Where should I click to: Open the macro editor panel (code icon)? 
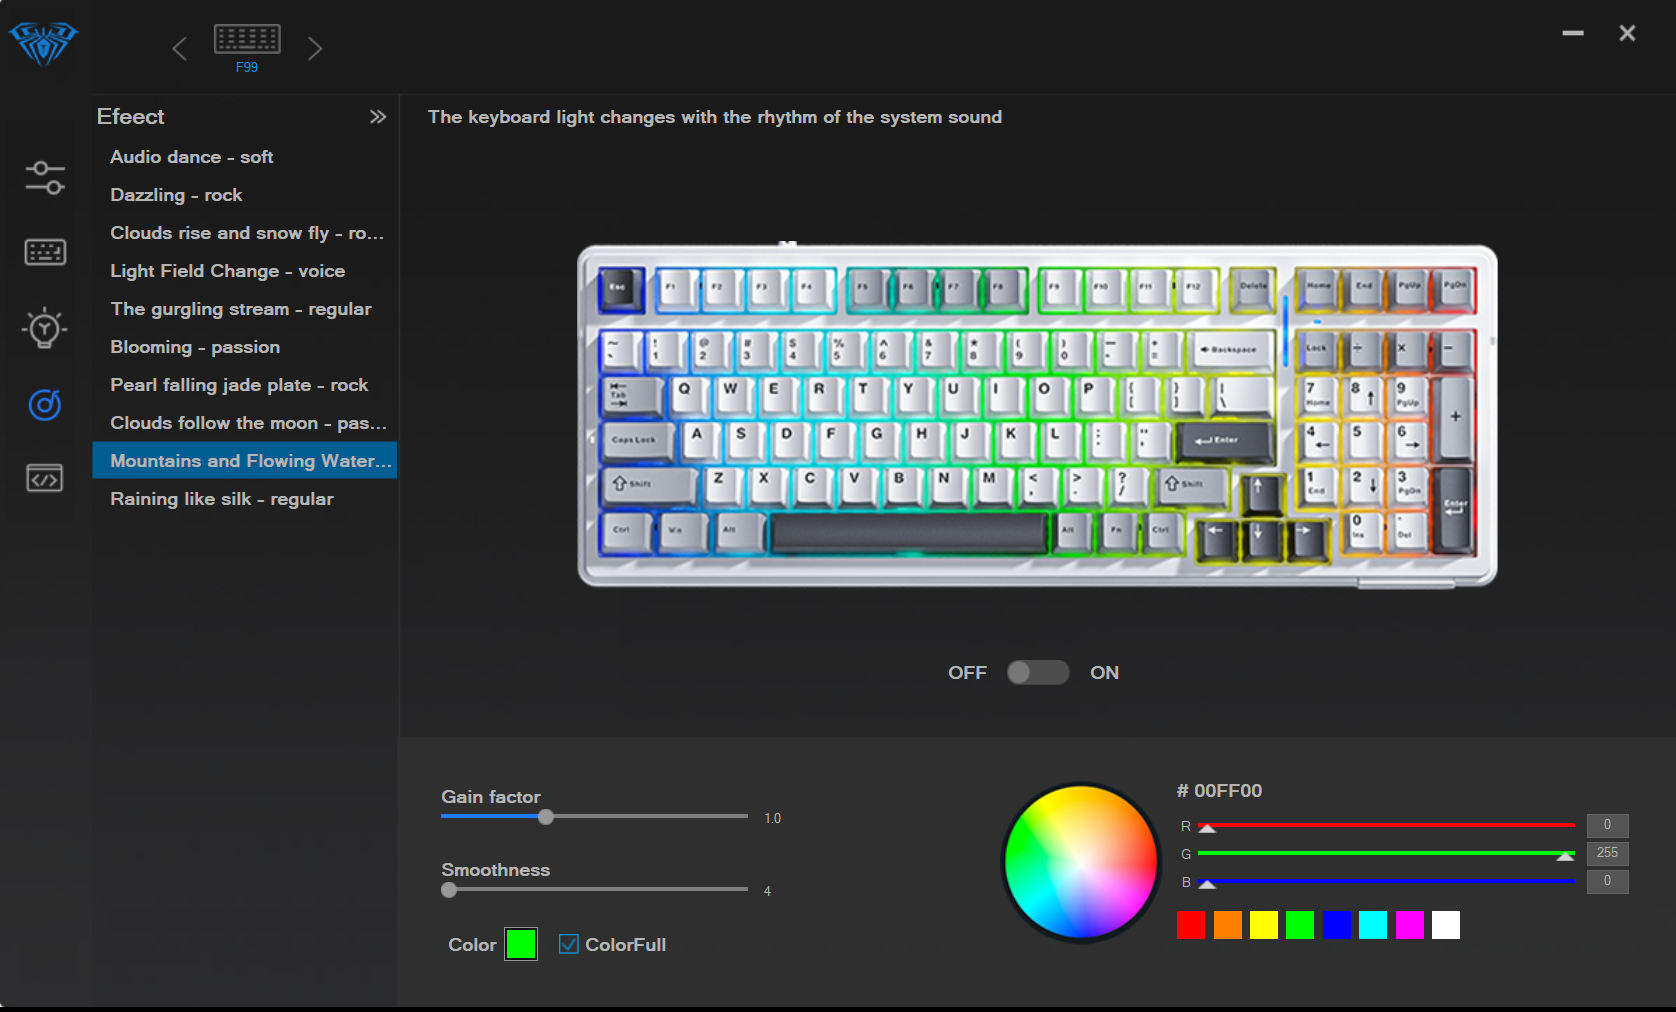coord(43,479)
